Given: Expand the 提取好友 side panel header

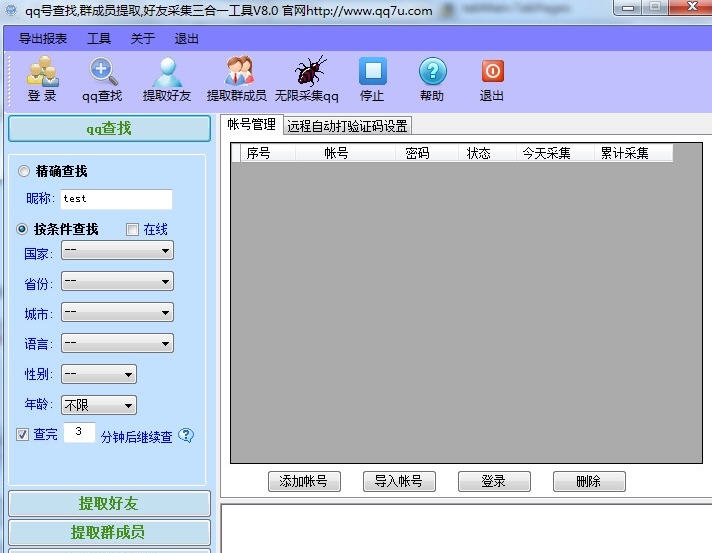Looking at the screenshot, I should point(109,503).
